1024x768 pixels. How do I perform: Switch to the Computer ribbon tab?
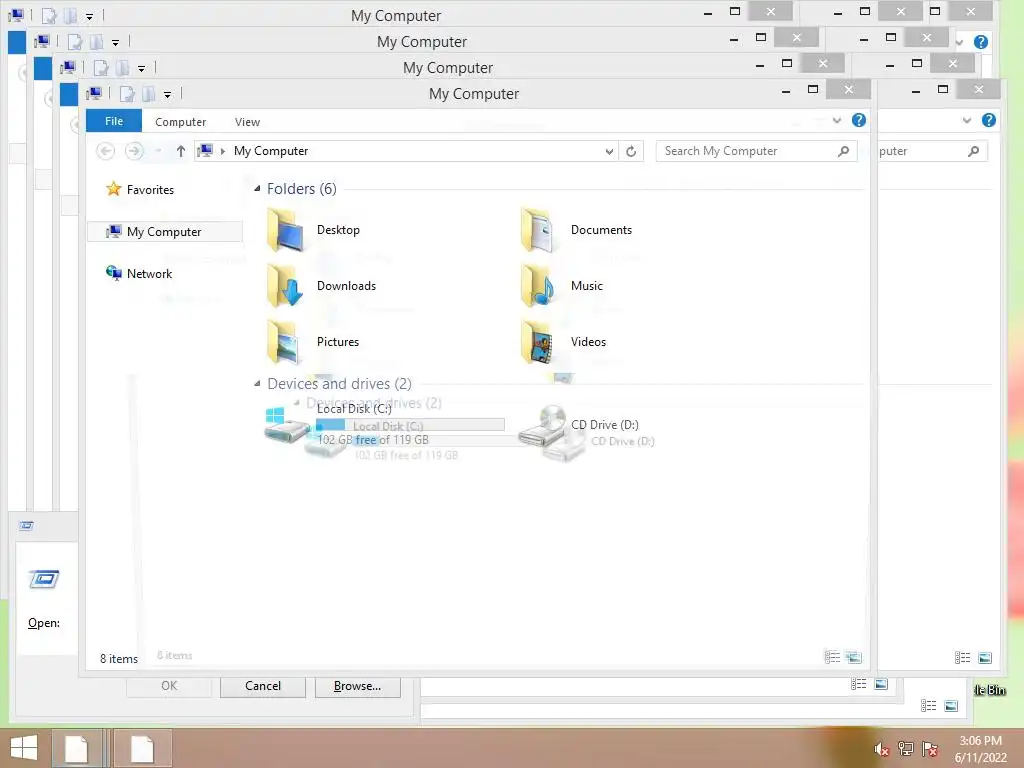click(x=180, y=121)
